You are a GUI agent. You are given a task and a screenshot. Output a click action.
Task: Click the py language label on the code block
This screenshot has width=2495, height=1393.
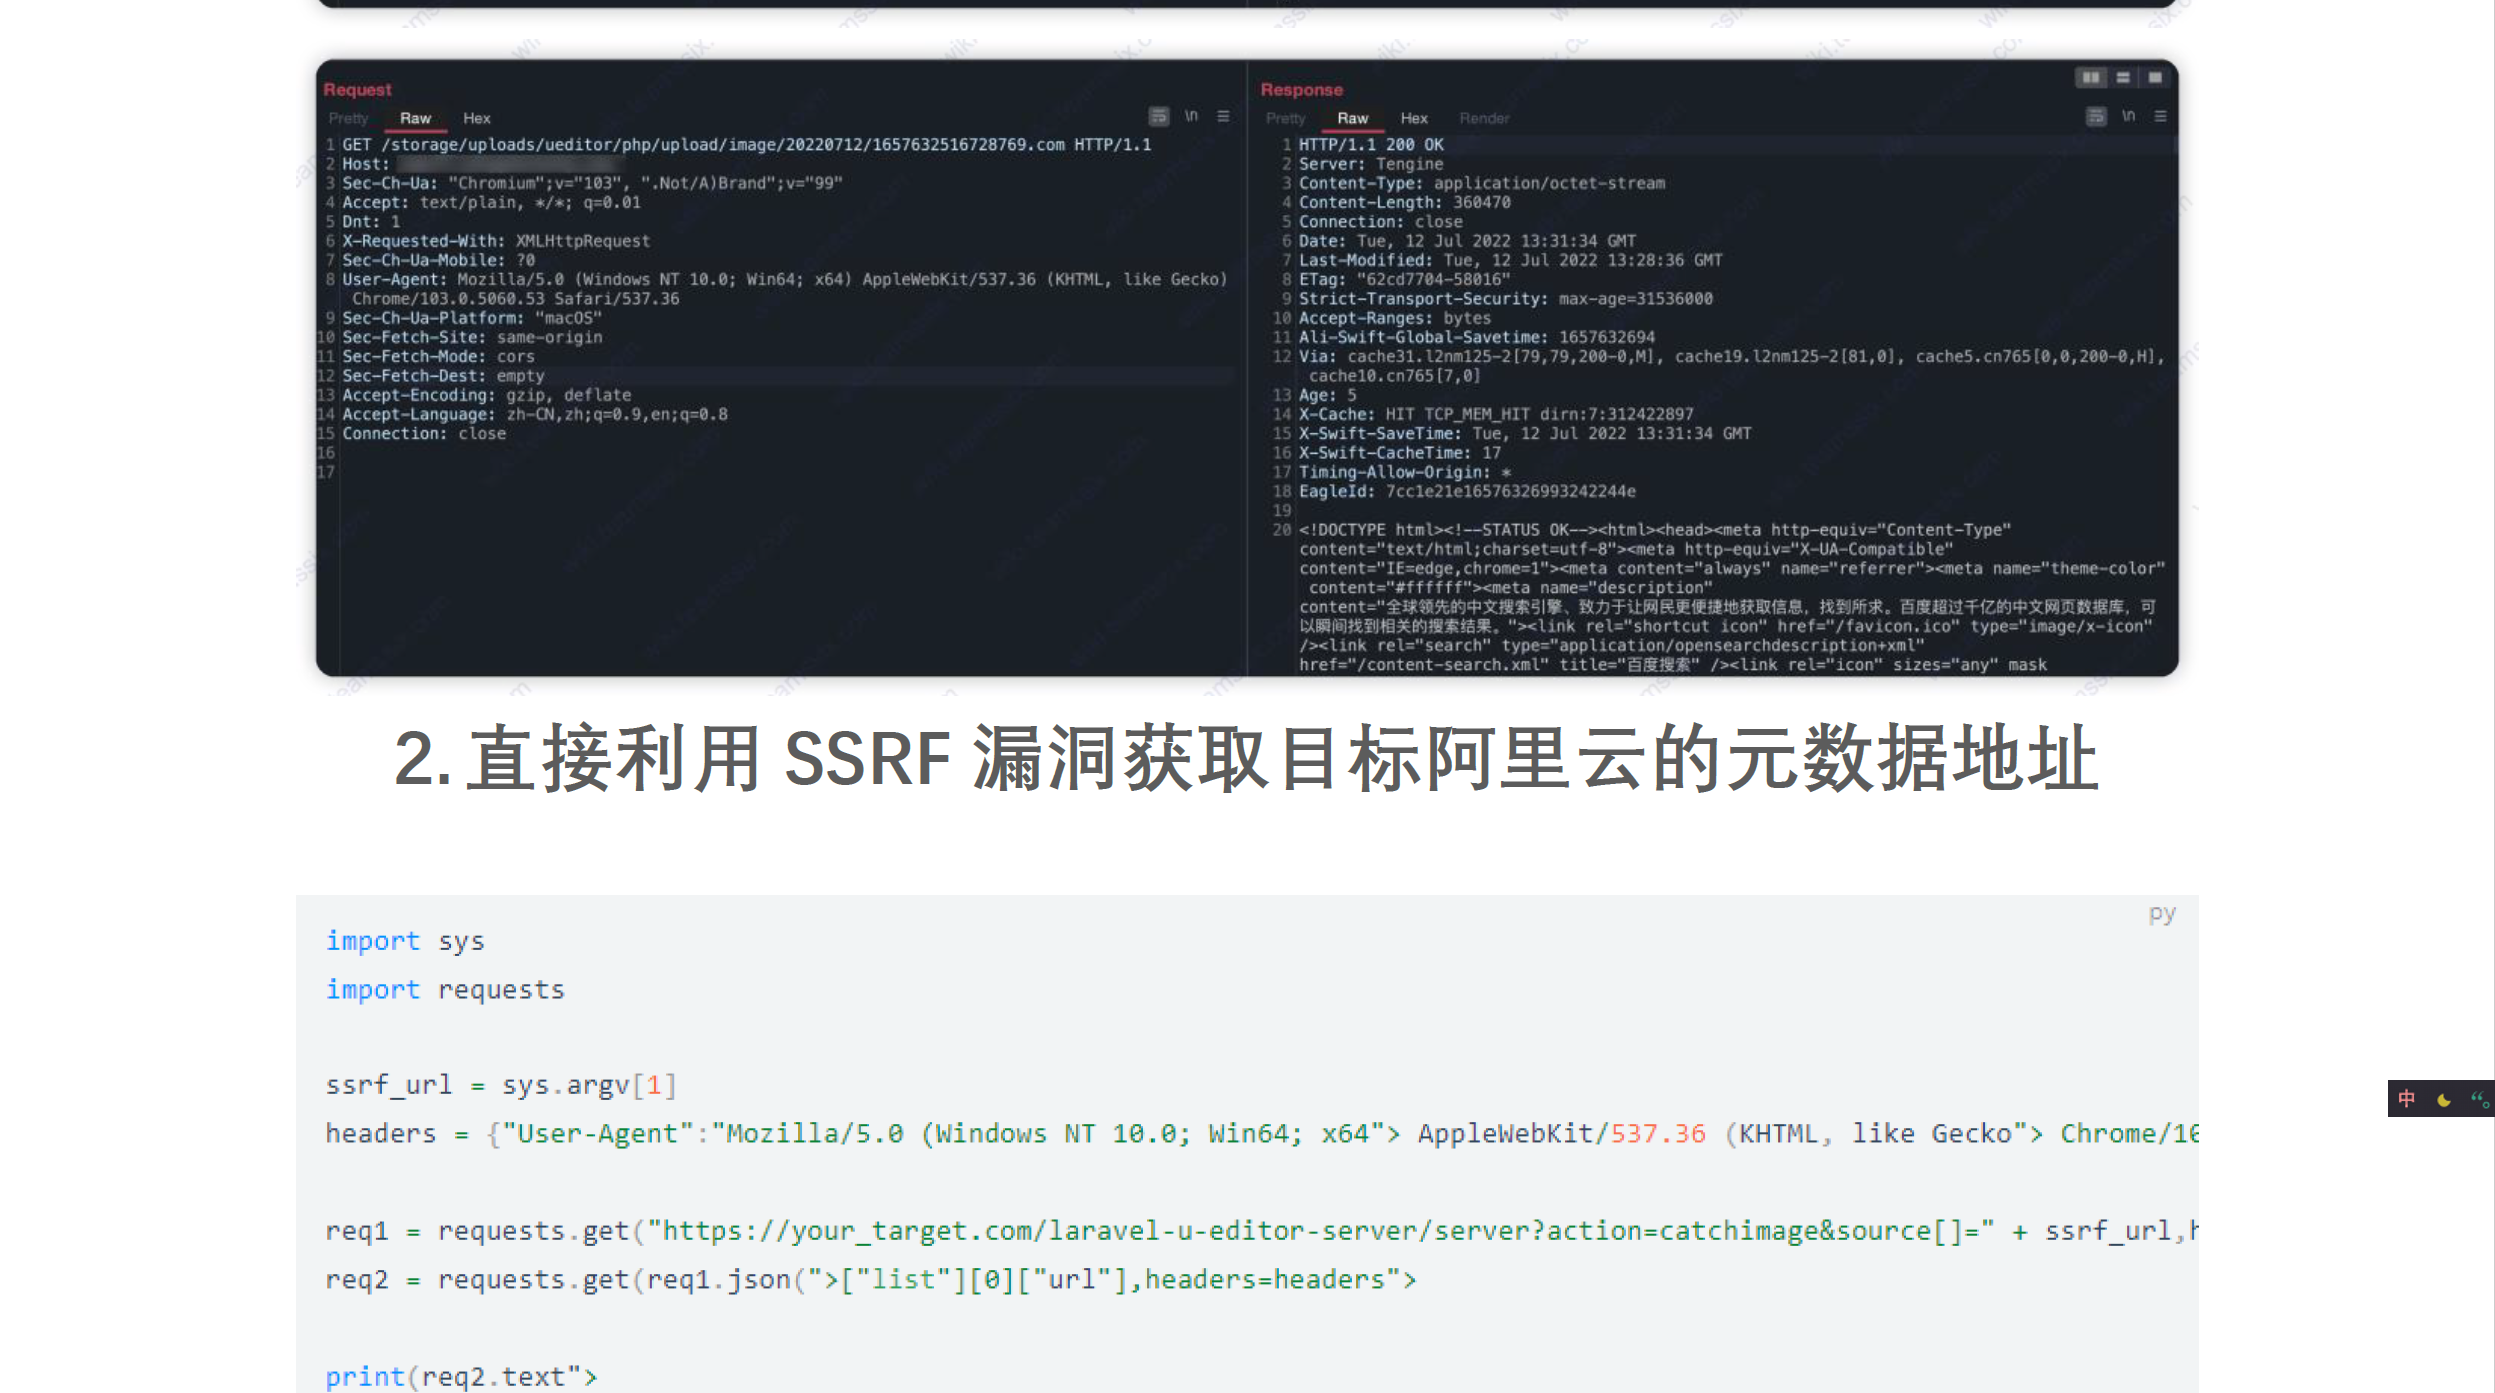tap(2161, 914)
